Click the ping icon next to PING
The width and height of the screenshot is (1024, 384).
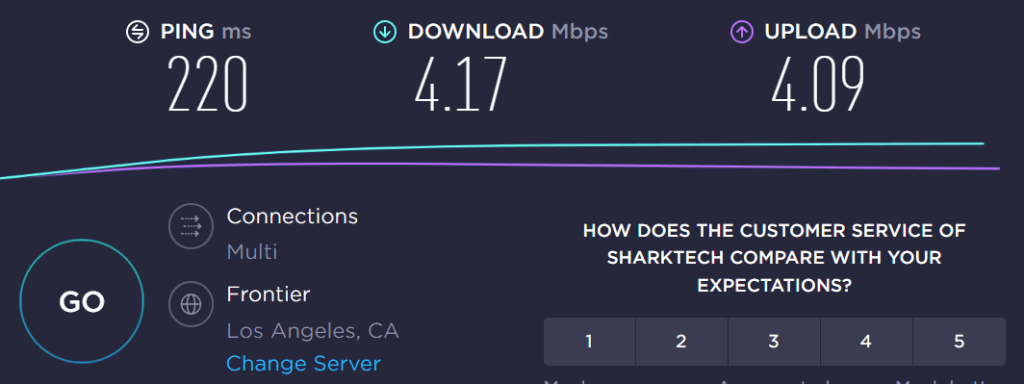pos(138,32)
